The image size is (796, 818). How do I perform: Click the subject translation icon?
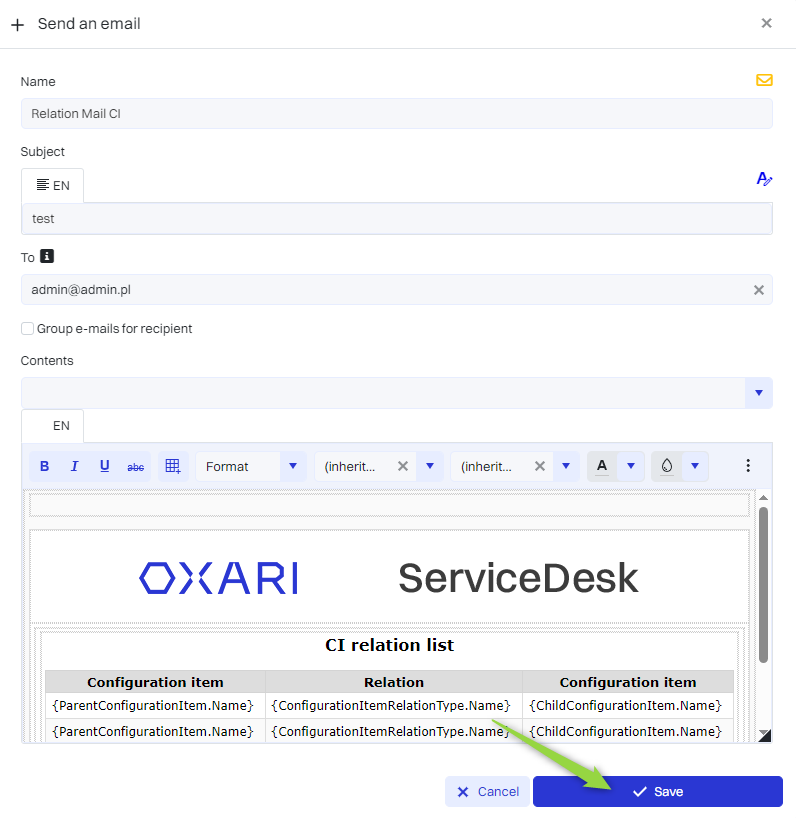(x=764, y=179)
